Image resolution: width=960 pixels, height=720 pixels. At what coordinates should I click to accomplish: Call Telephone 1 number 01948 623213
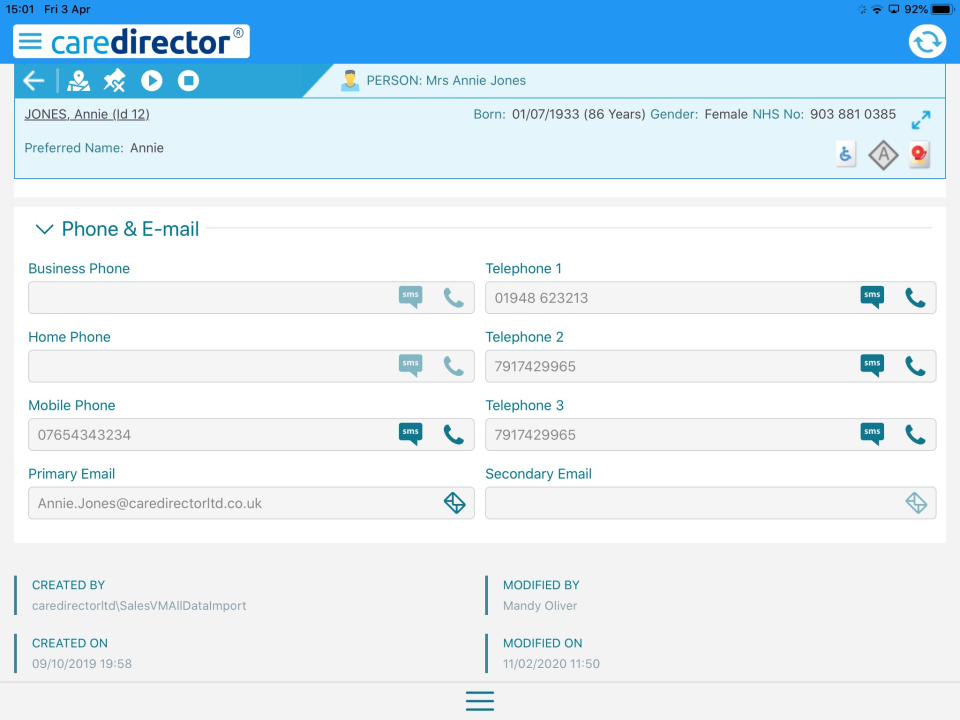[915, 298]
